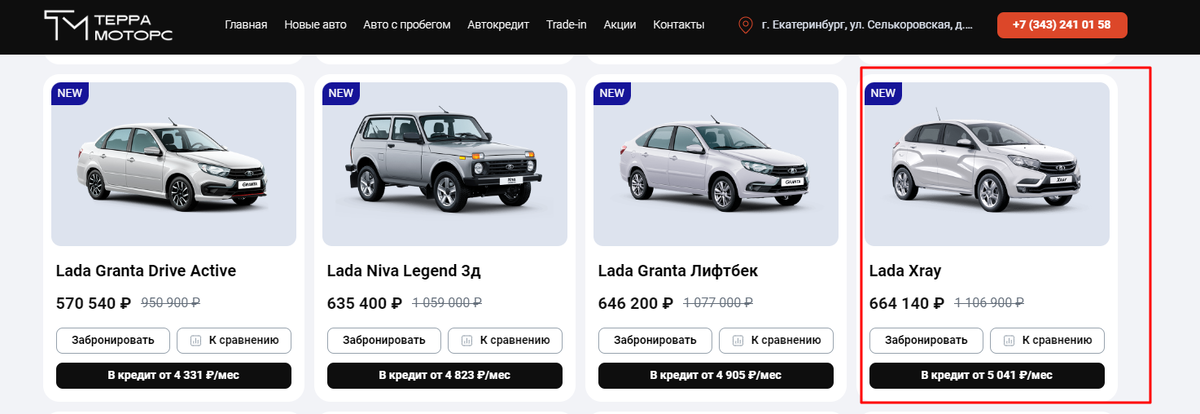Click the NEW badge on Lada Niva Legend
The image size is (1200, 414).
[x=341, y=93]
